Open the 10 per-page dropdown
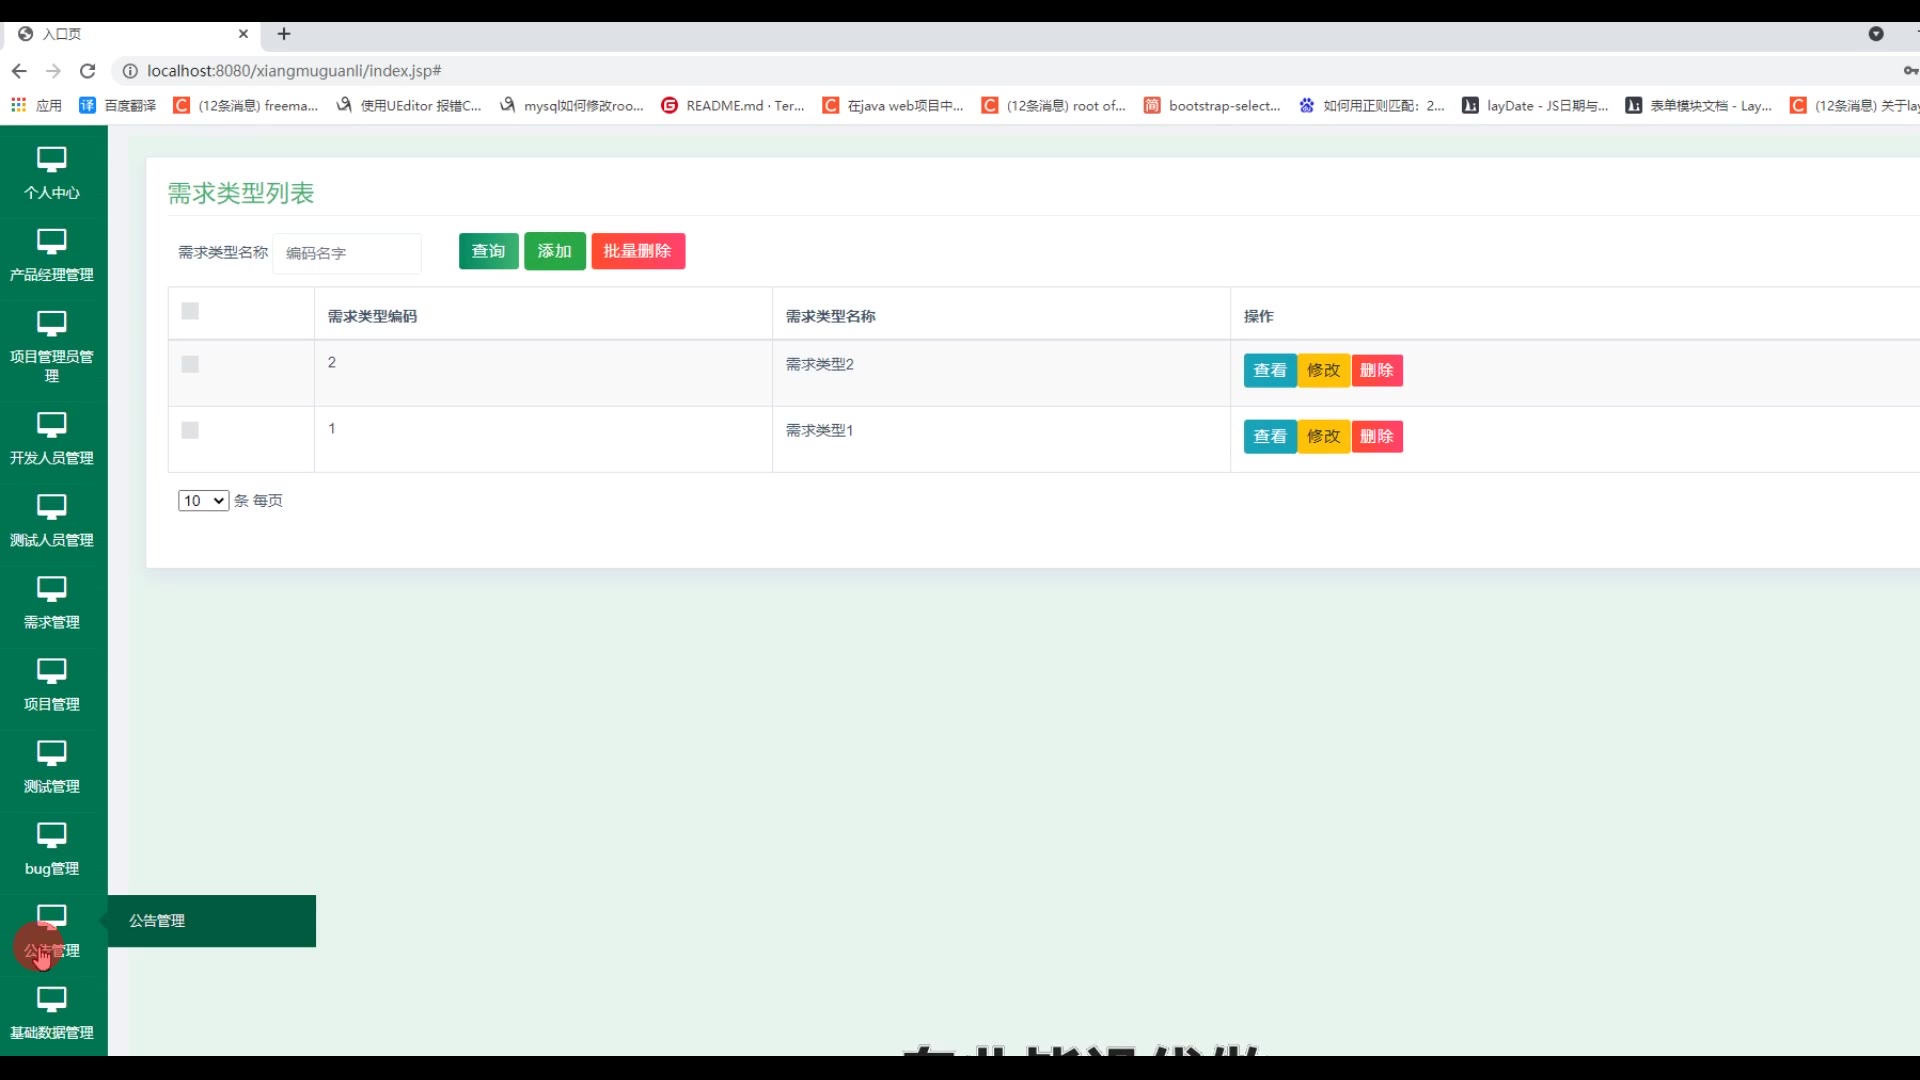Screen dimensions: 1920x1080 coord(203,501)
